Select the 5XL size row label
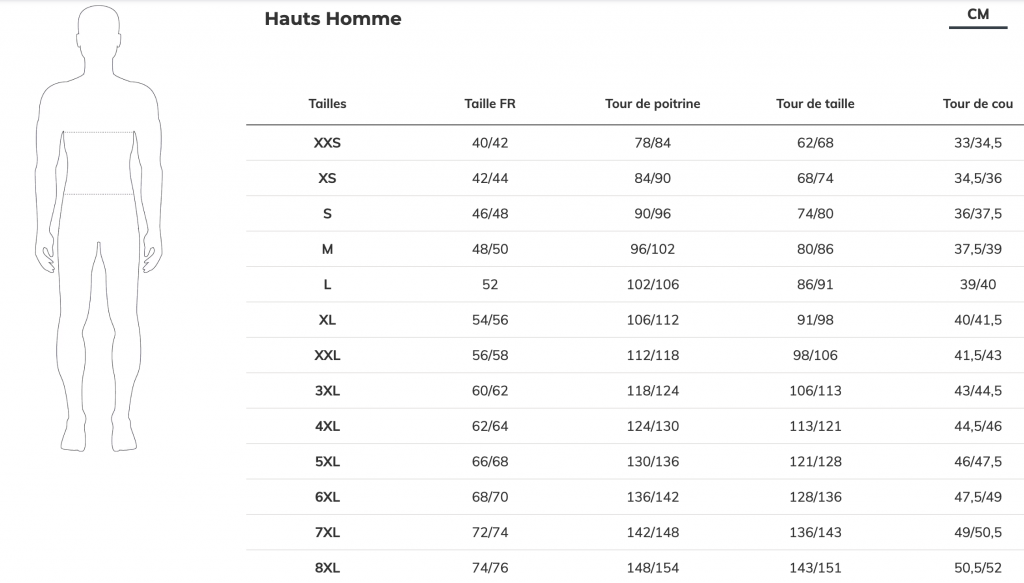The image size is (1024, 583). 327,462
